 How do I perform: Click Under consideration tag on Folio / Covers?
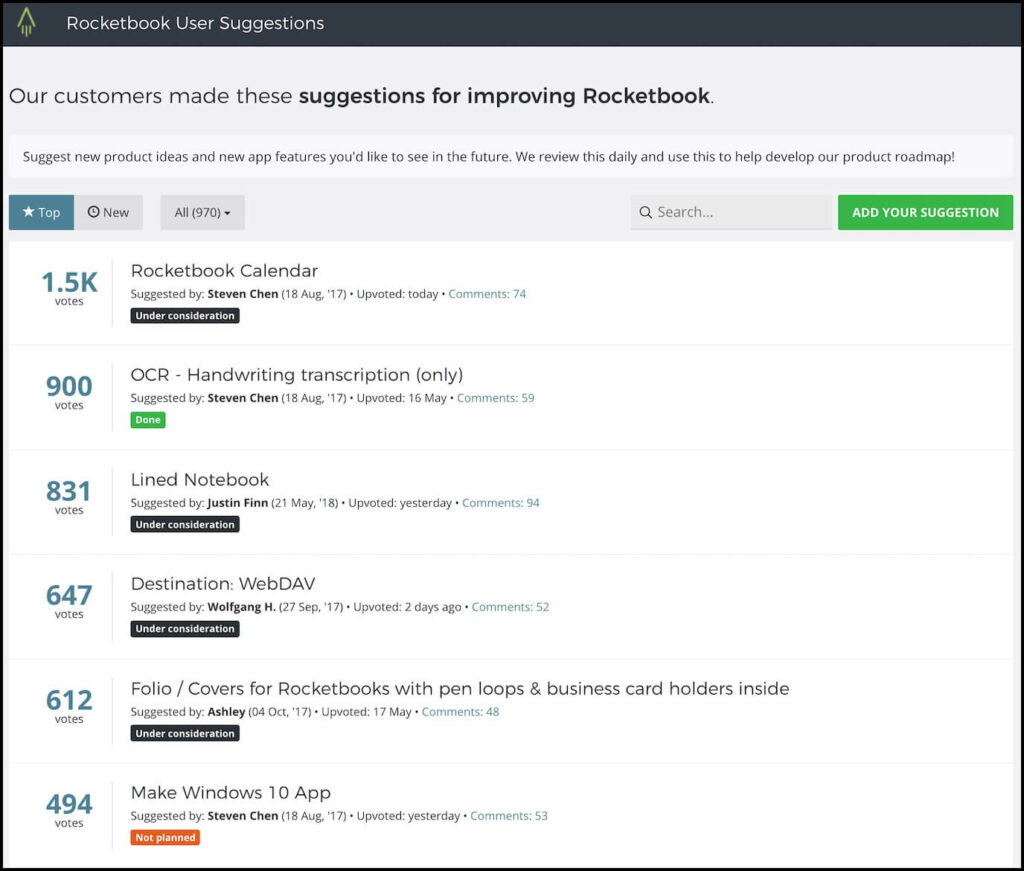click(185, 733)
